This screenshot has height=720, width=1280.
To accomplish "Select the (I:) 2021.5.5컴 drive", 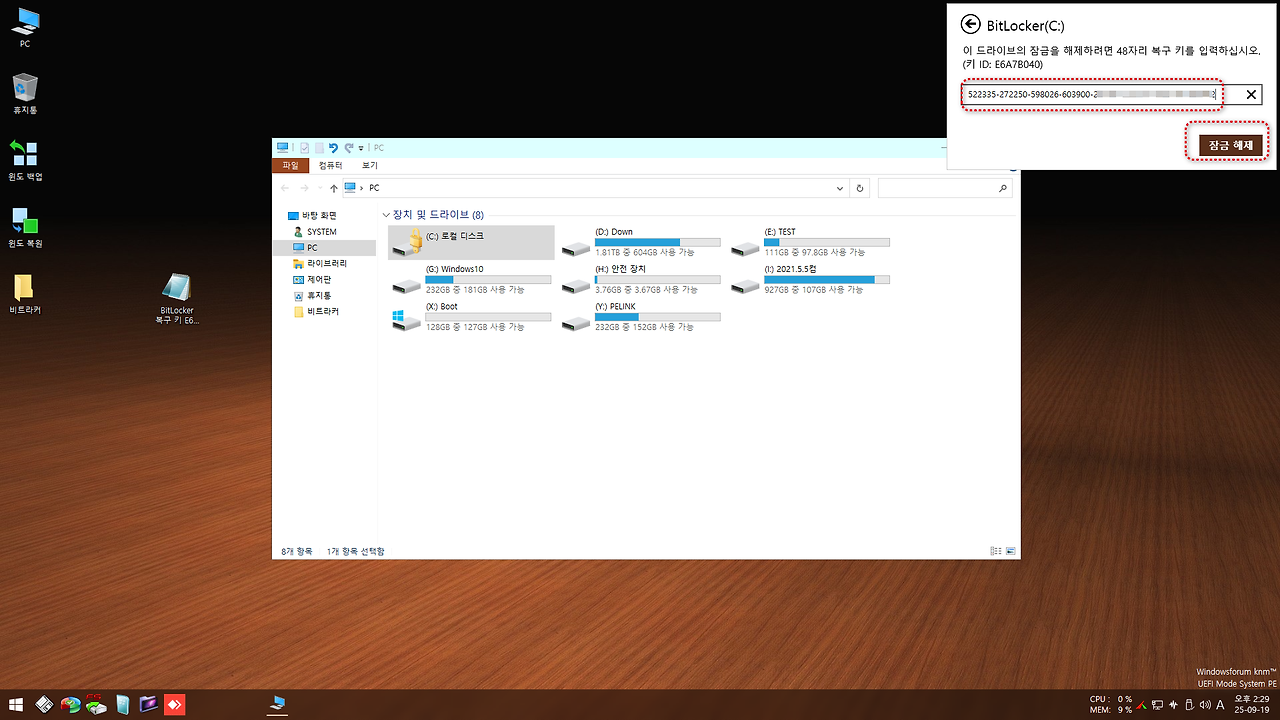I will (x=810, y=279).
